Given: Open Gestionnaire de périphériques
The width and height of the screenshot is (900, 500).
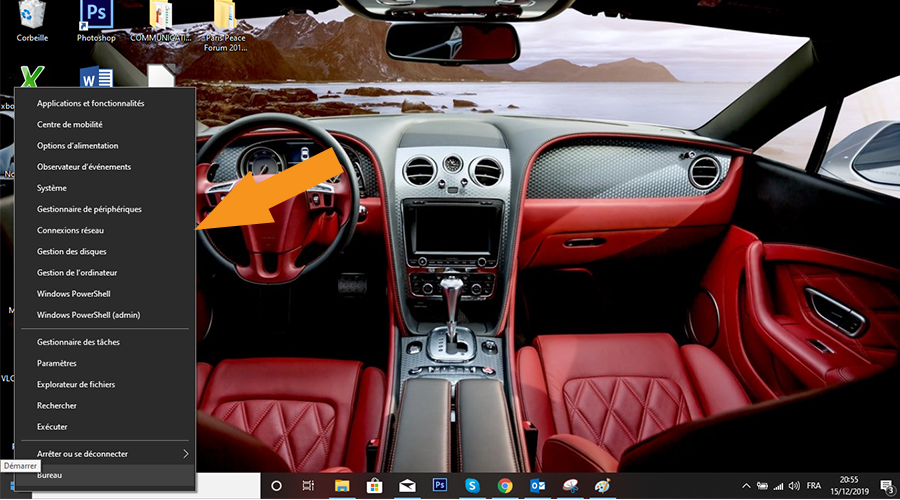Looking at the screenshot, I should point(105,210).
